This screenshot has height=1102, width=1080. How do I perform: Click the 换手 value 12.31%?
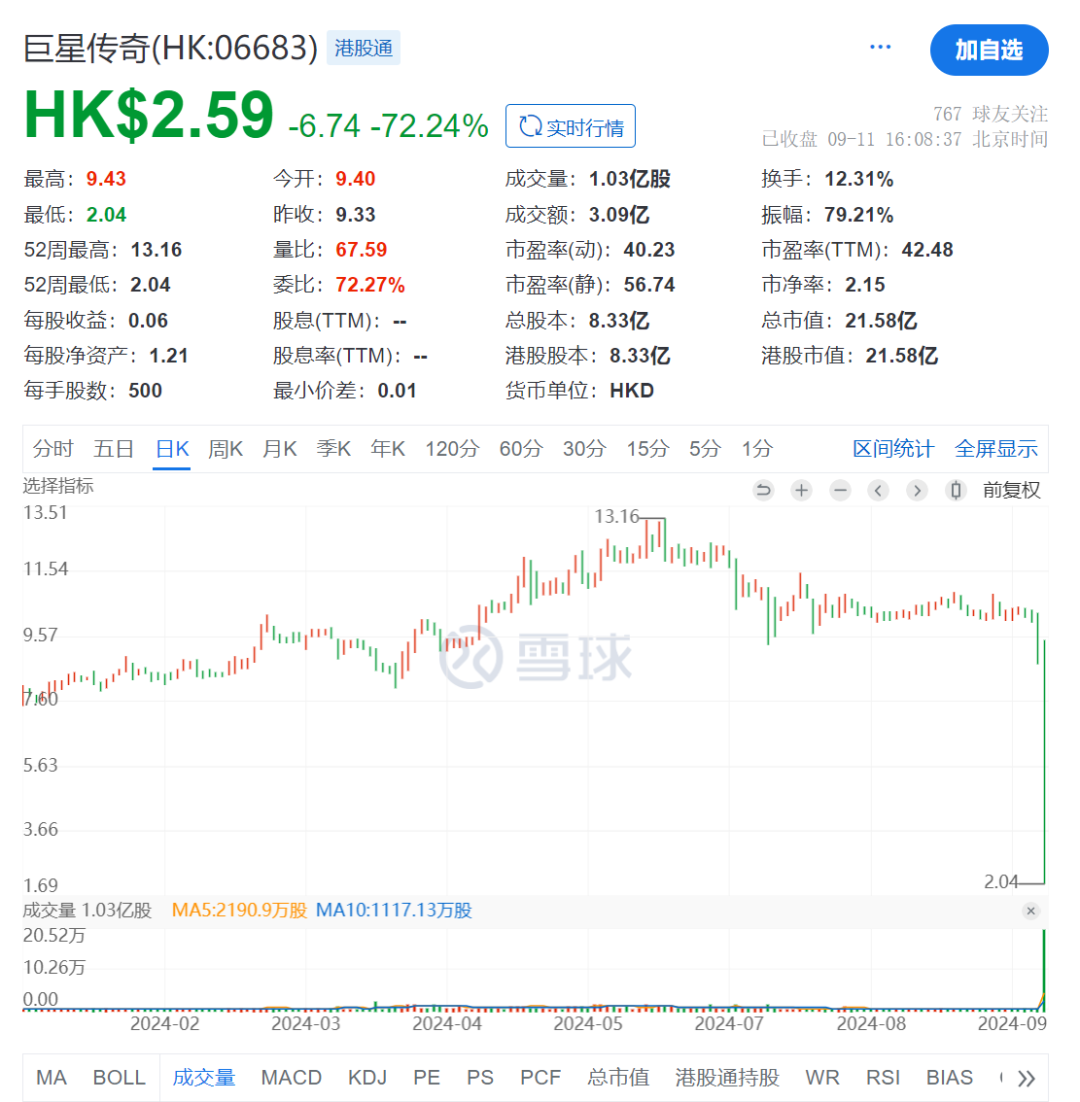tap(859, 179)
